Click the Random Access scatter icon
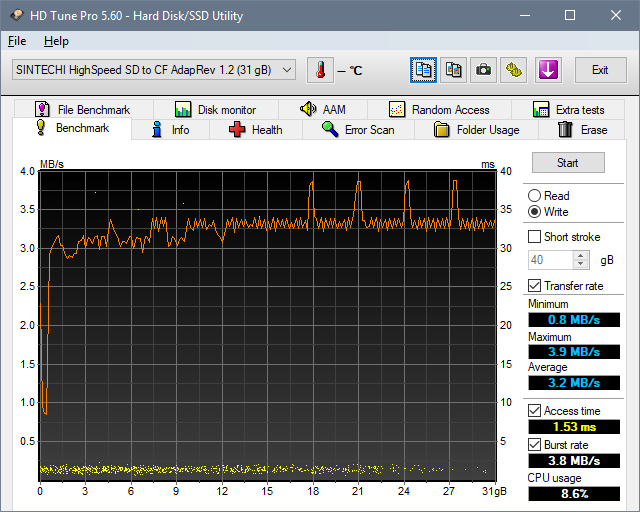This screenshot has height=512, width=640. pos(397,109)
